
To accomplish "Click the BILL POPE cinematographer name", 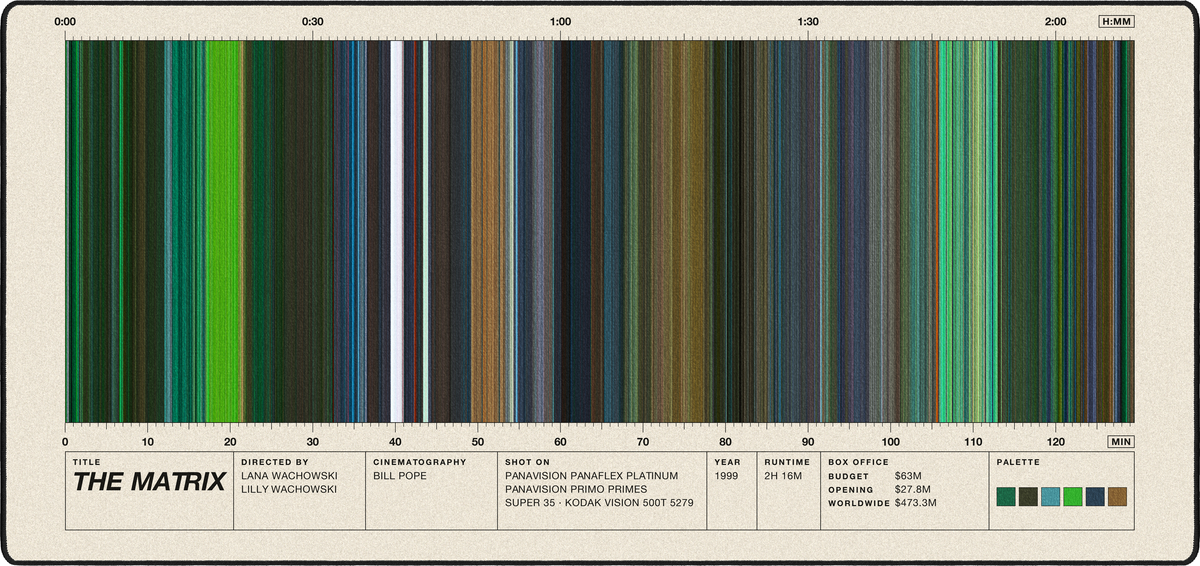I will point(399,476).
